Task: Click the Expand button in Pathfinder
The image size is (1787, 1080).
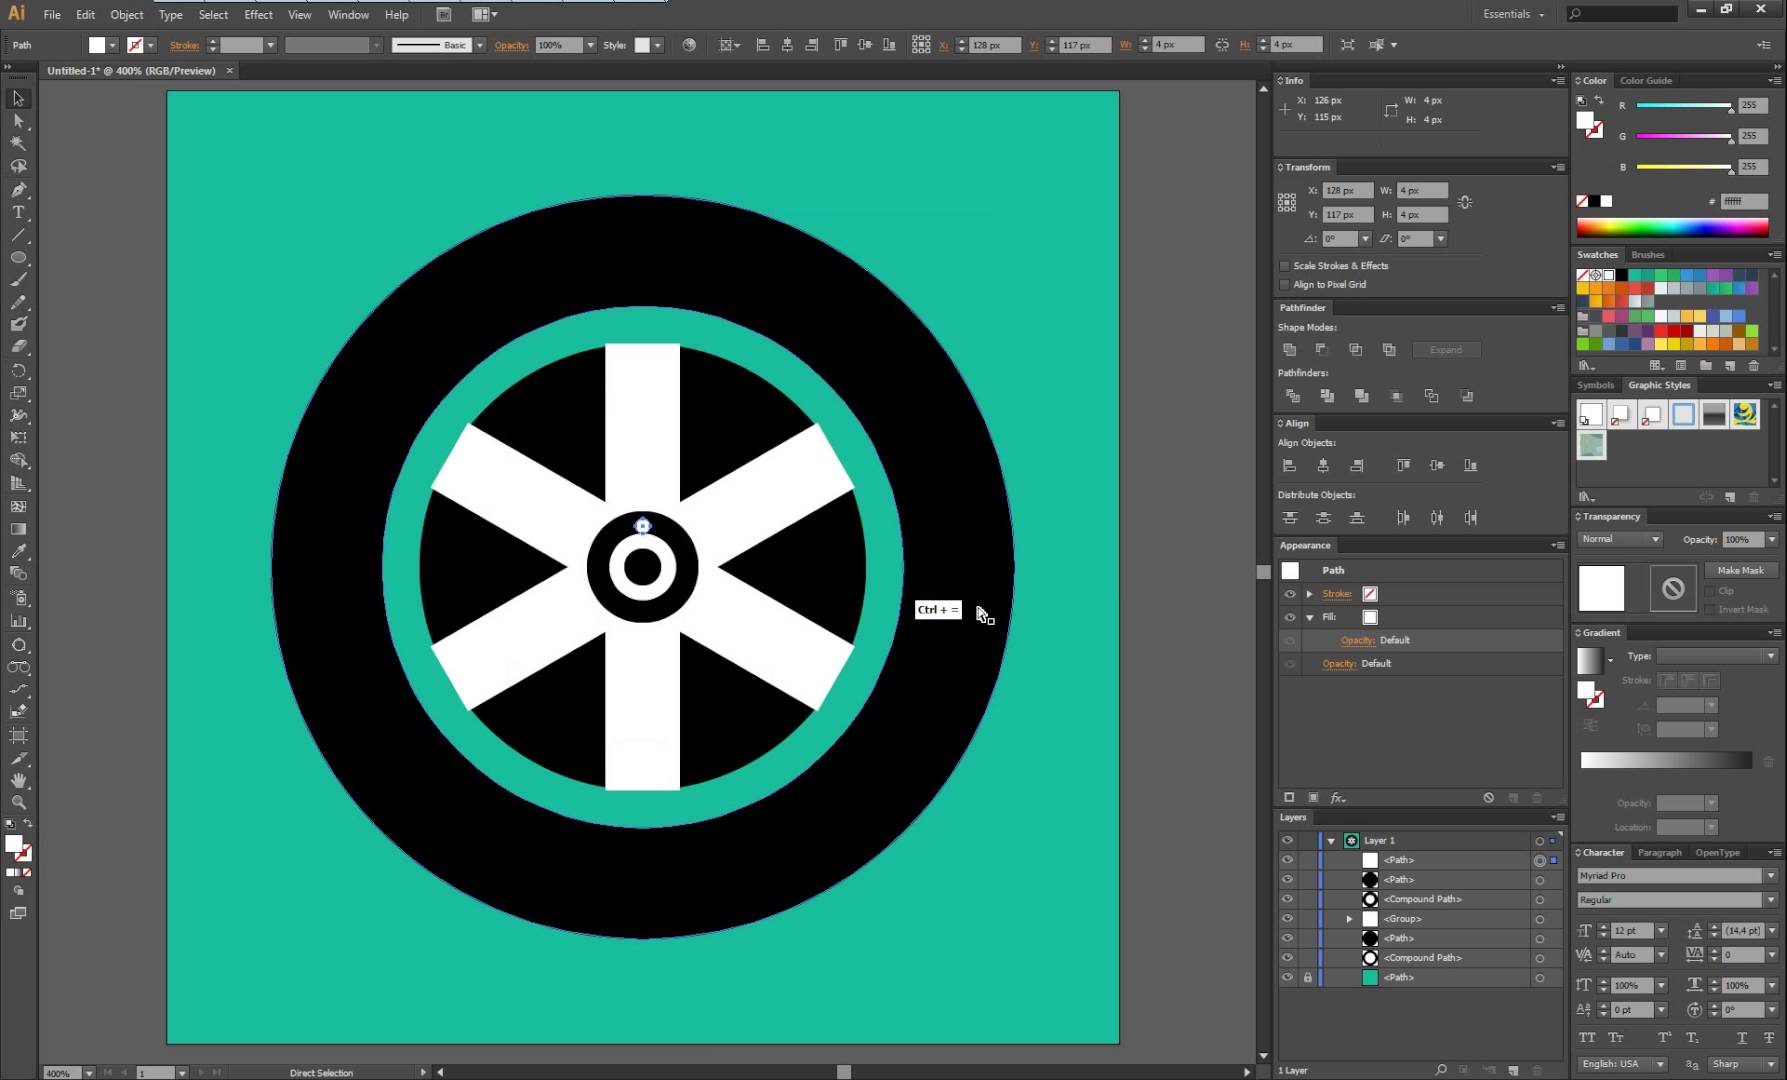Action: (x=1446, y=349)
